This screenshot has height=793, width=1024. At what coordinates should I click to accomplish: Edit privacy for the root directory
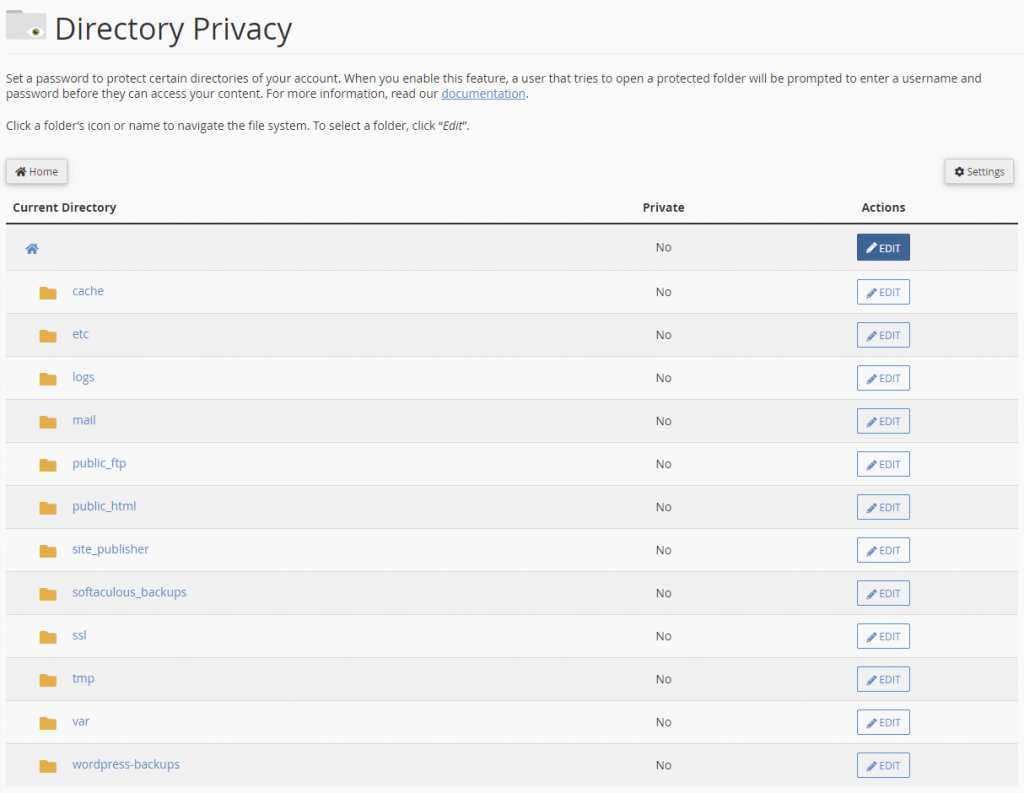click(x=883, y=247)
